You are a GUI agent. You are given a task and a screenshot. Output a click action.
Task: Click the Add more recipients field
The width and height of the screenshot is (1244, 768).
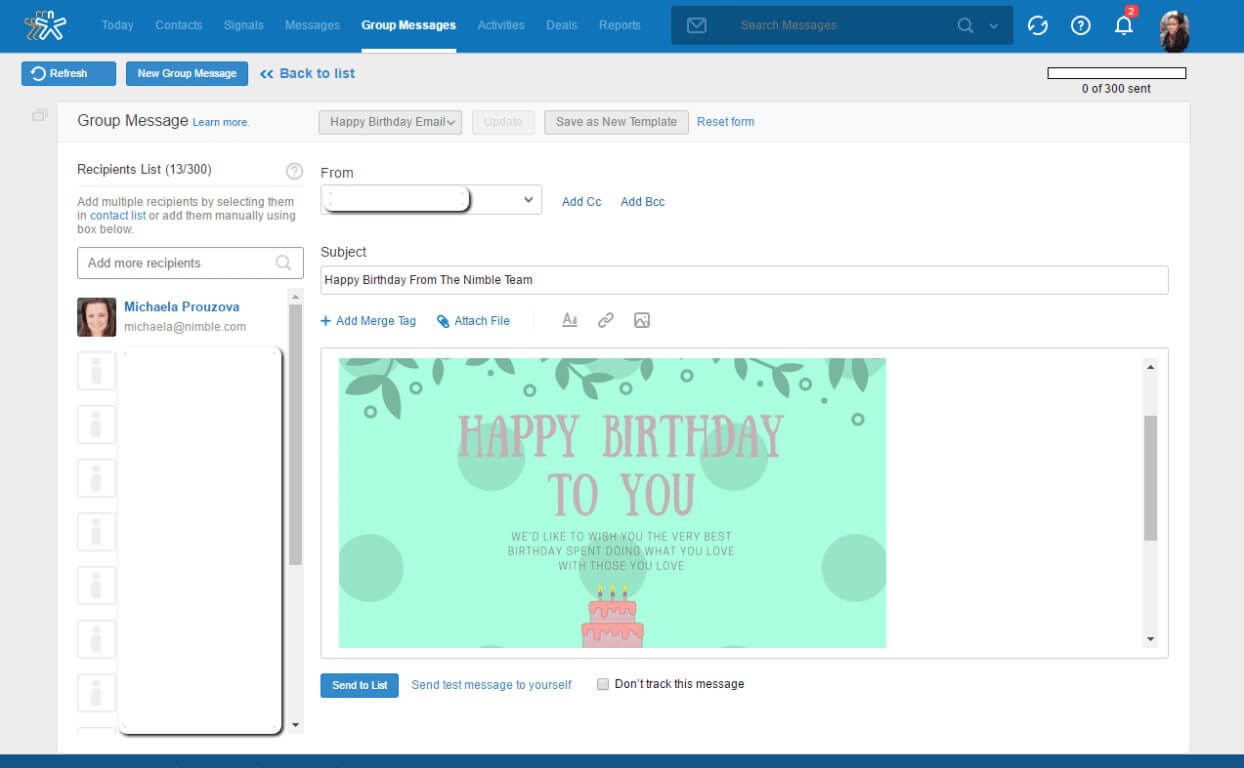pos(178,263)
